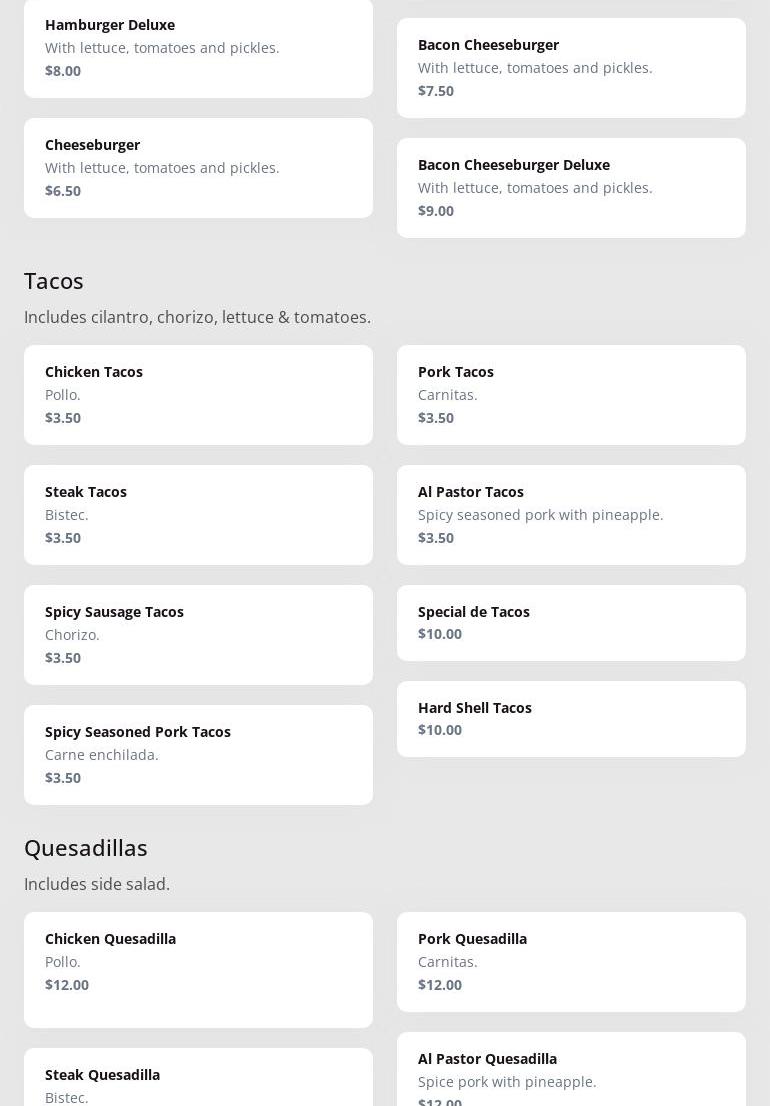Select the Steak Quesadilla item
Viewport: 770px width, 1106px height.
pos(198,1080)
